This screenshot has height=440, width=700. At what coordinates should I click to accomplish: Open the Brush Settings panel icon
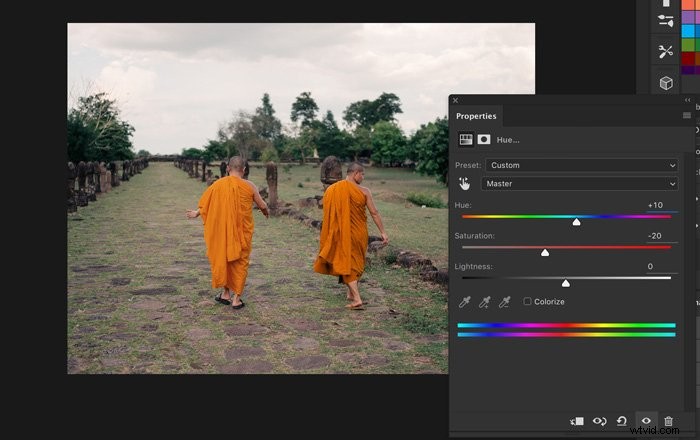click(666, 21)
